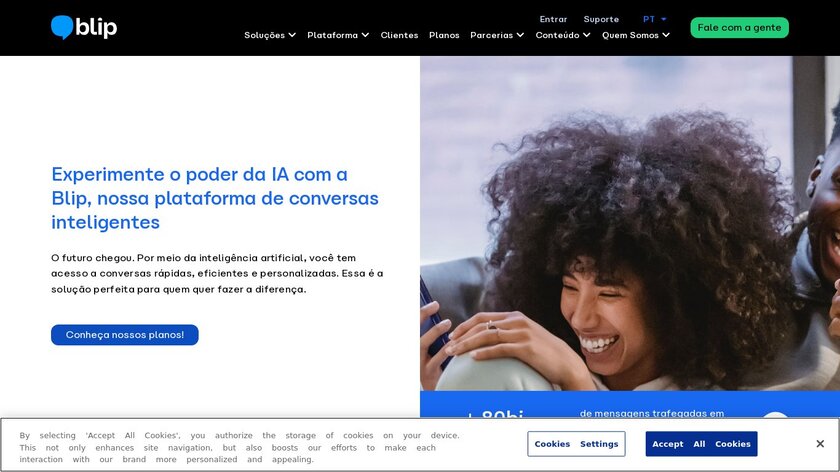Open the Conteúdo dropdown
Screen dimensions: 840x472
tap(562, 35)
